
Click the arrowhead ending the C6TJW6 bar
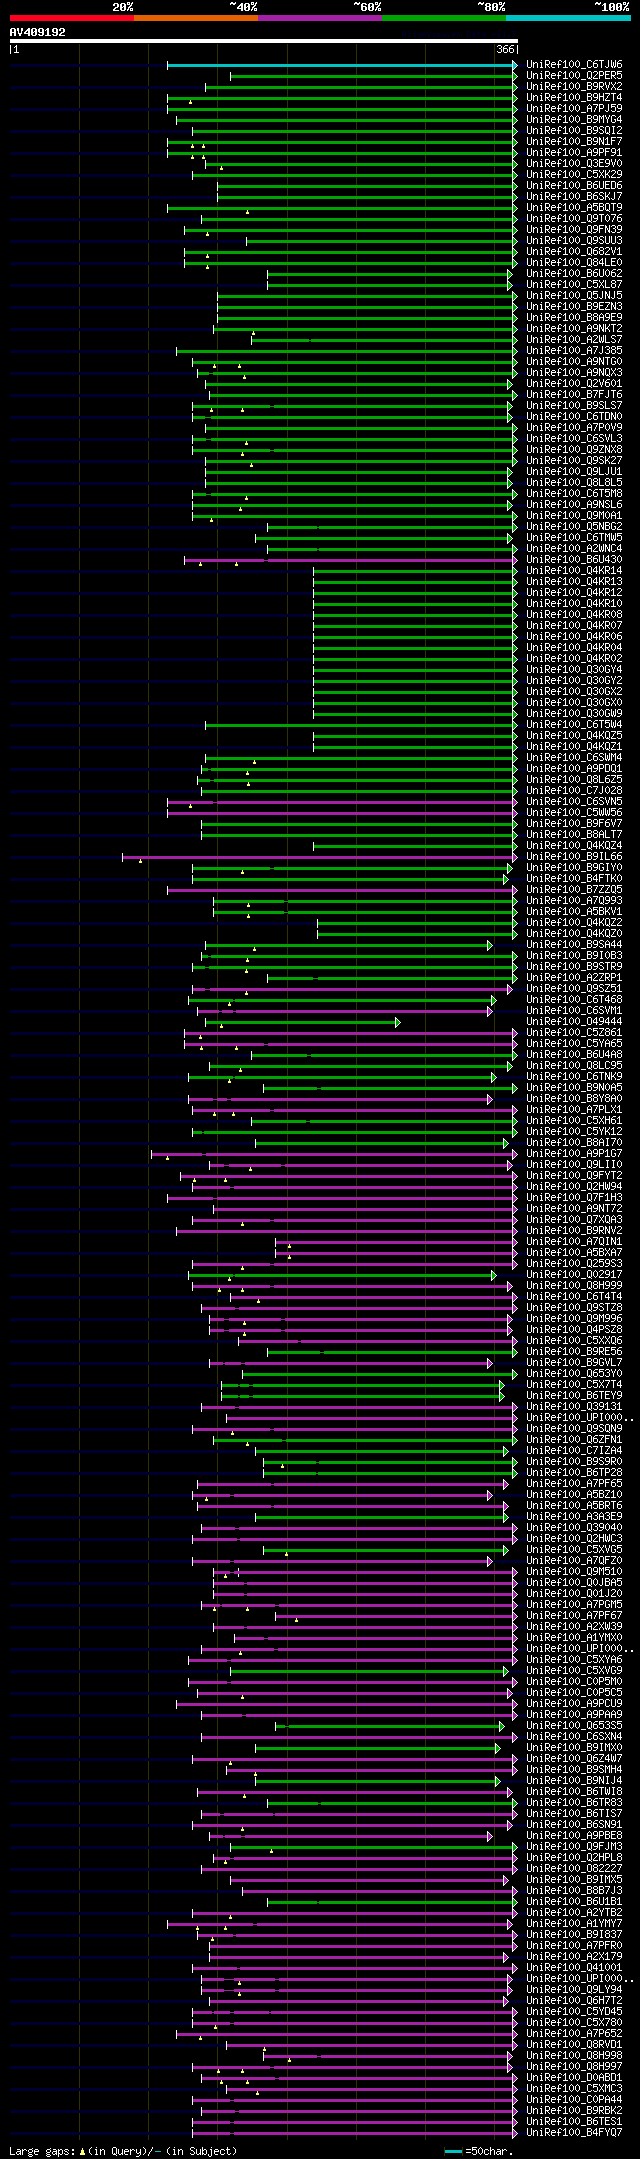[515, 65]
